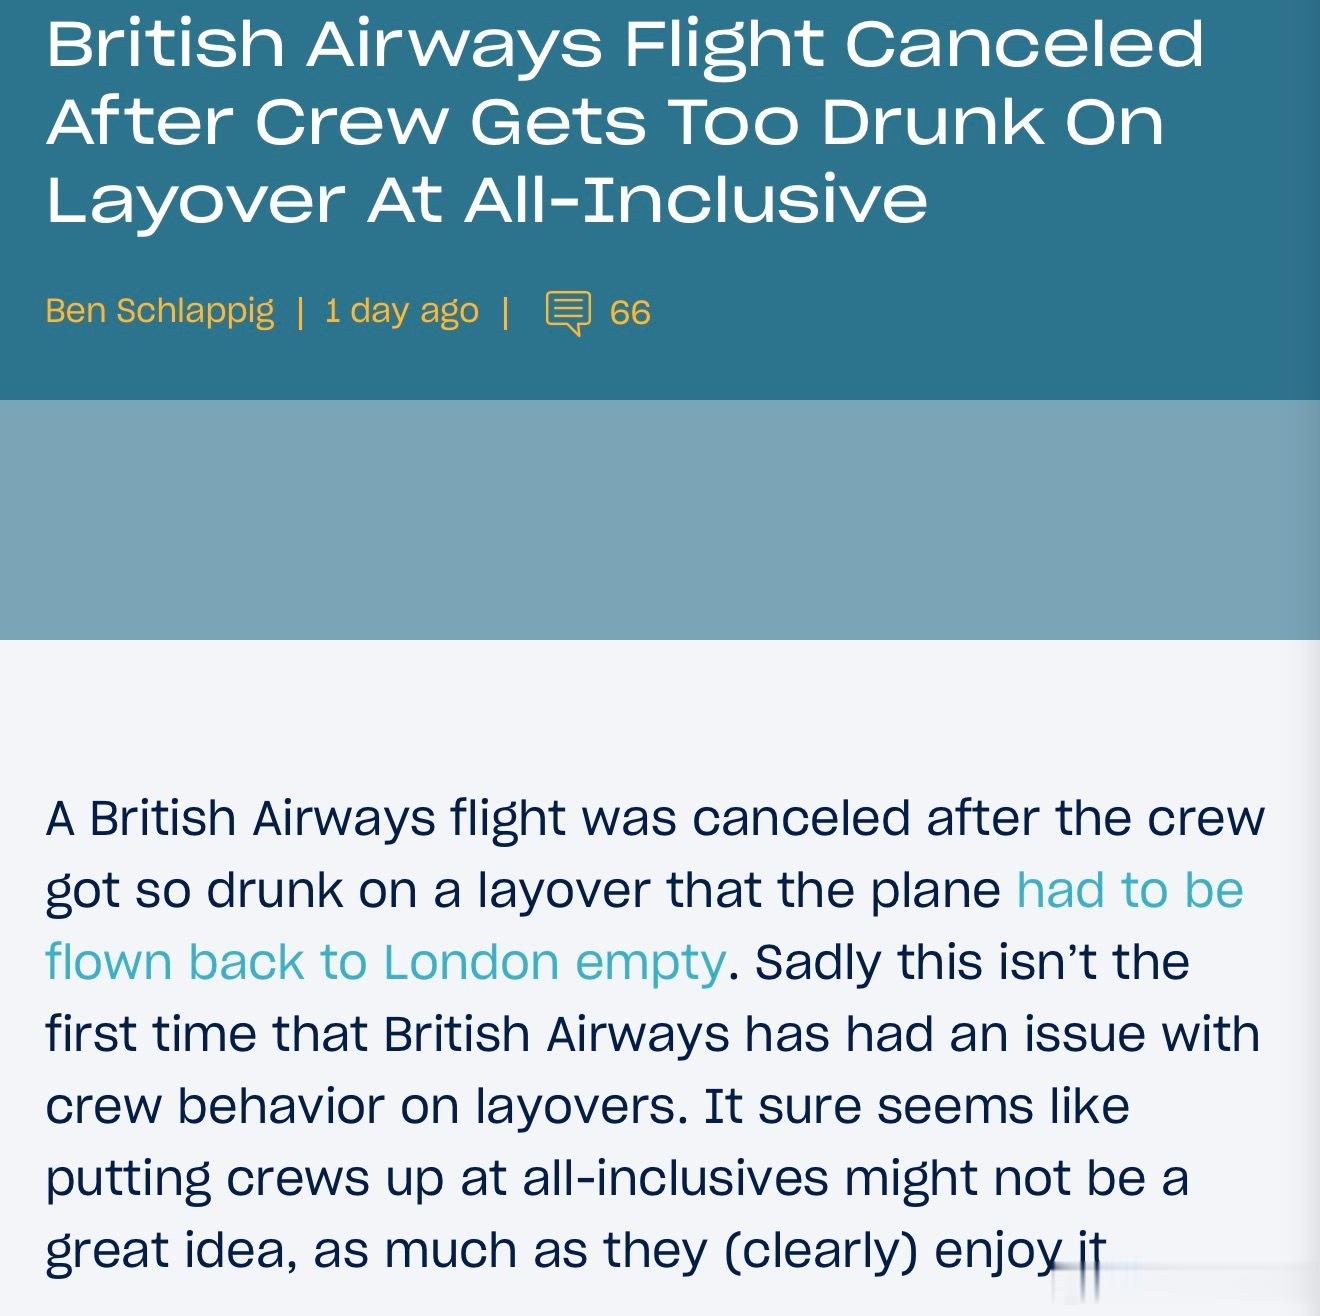Click the 'British Airways Flight Canceled' headline line
1320x1316 pixels.
[625, 45]
